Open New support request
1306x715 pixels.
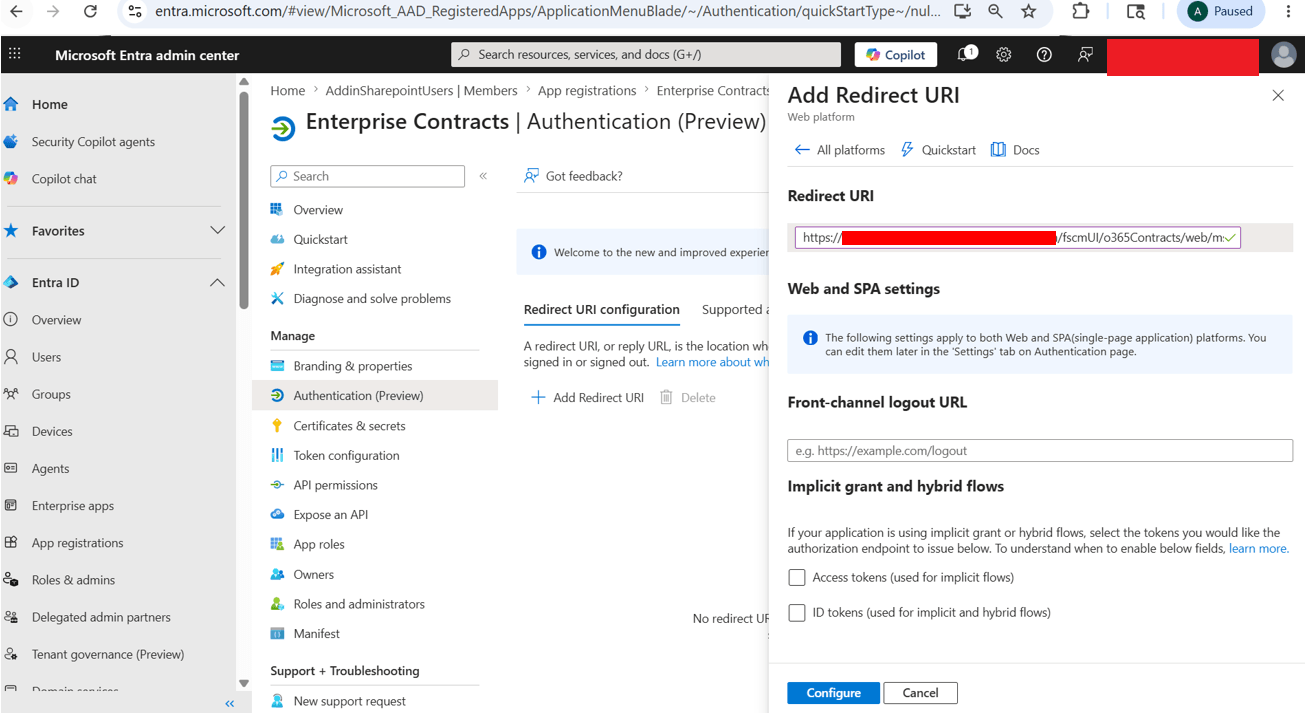349,701
